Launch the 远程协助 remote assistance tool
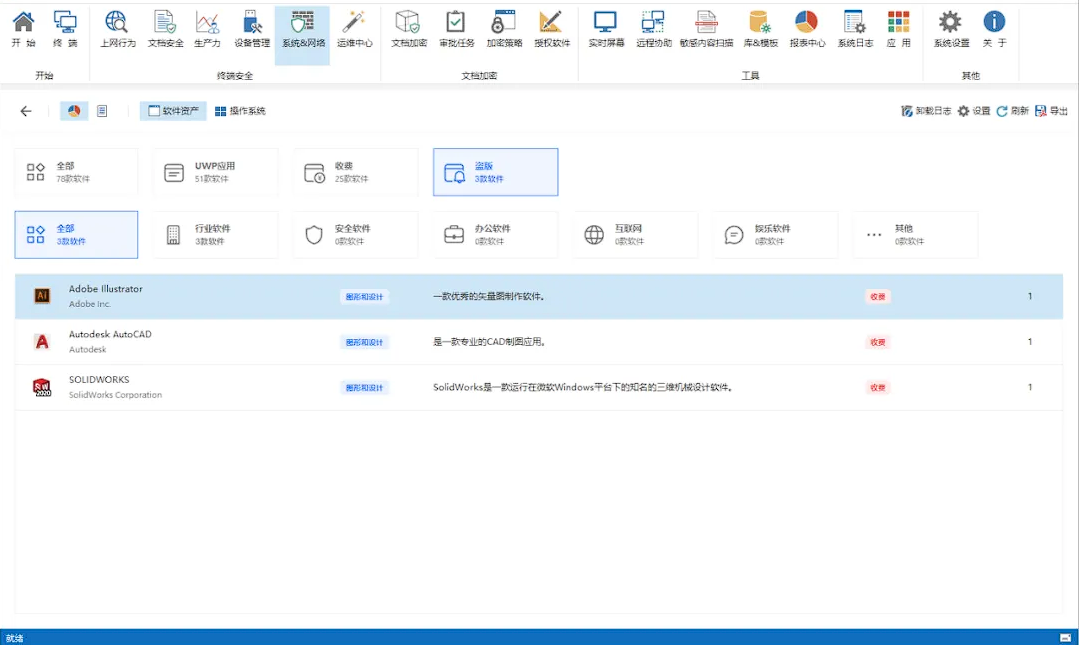The image size is (1079, 645). tap(654, 30)
